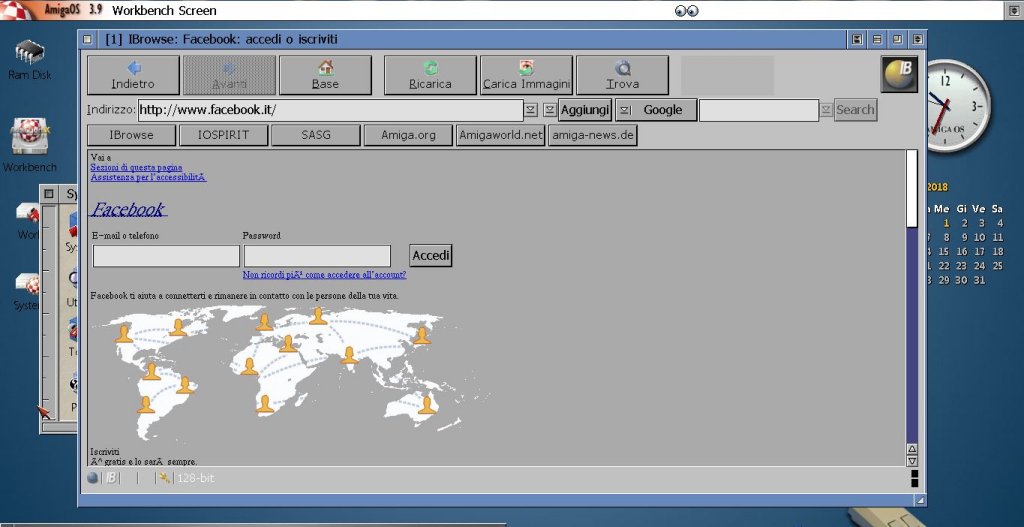Click the Accedi login button
1024x527 pixels.
click(431, 256)
